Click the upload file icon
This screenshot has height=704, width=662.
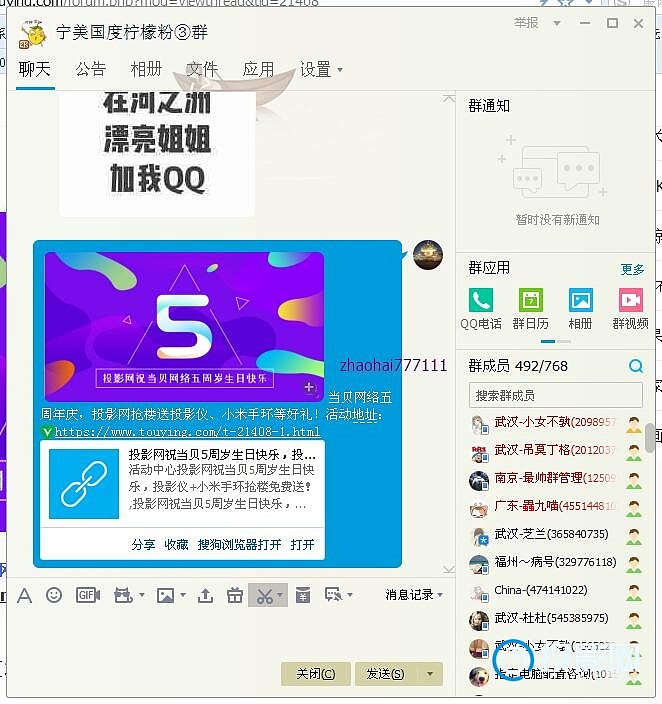point(205,596)
